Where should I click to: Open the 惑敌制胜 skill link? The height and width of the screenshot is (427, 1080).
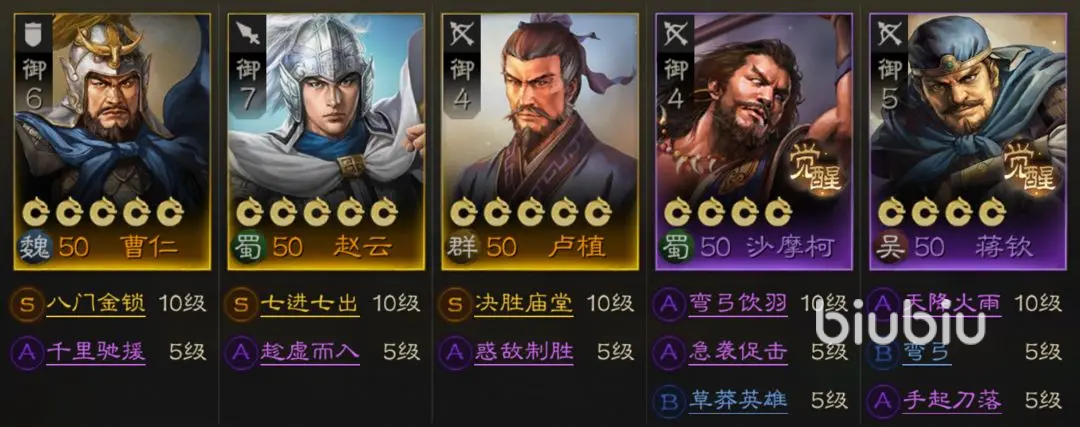pyautogui.click(x=523, y=353)
